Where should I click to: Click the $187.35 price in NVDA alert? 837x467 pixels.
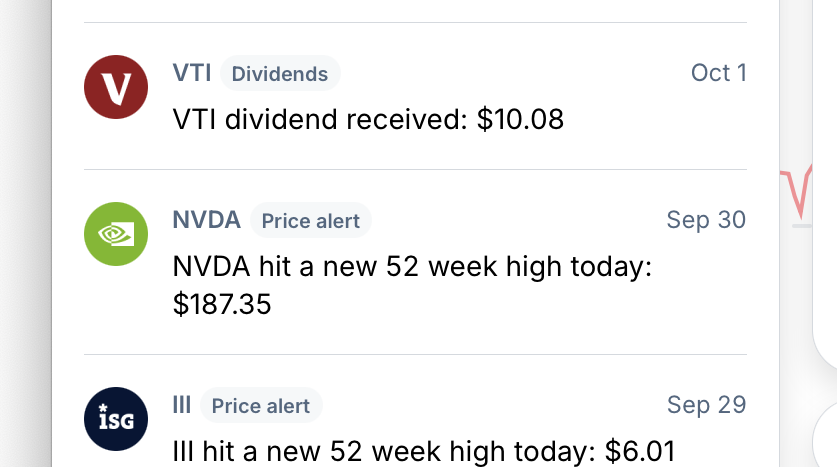[x=222, y=304]
